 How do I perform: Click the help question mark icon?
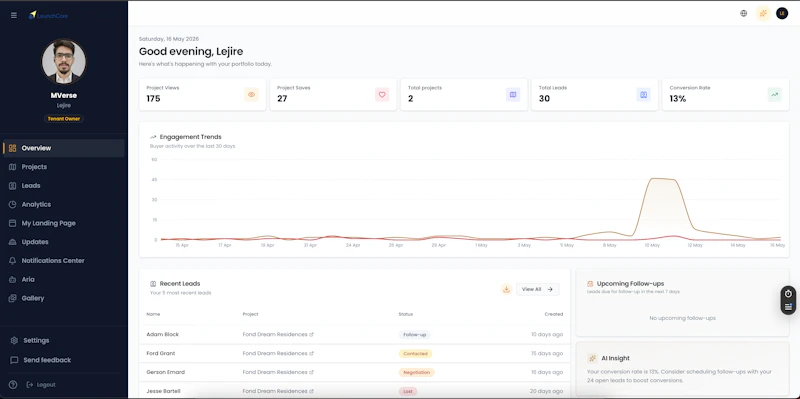13,385
